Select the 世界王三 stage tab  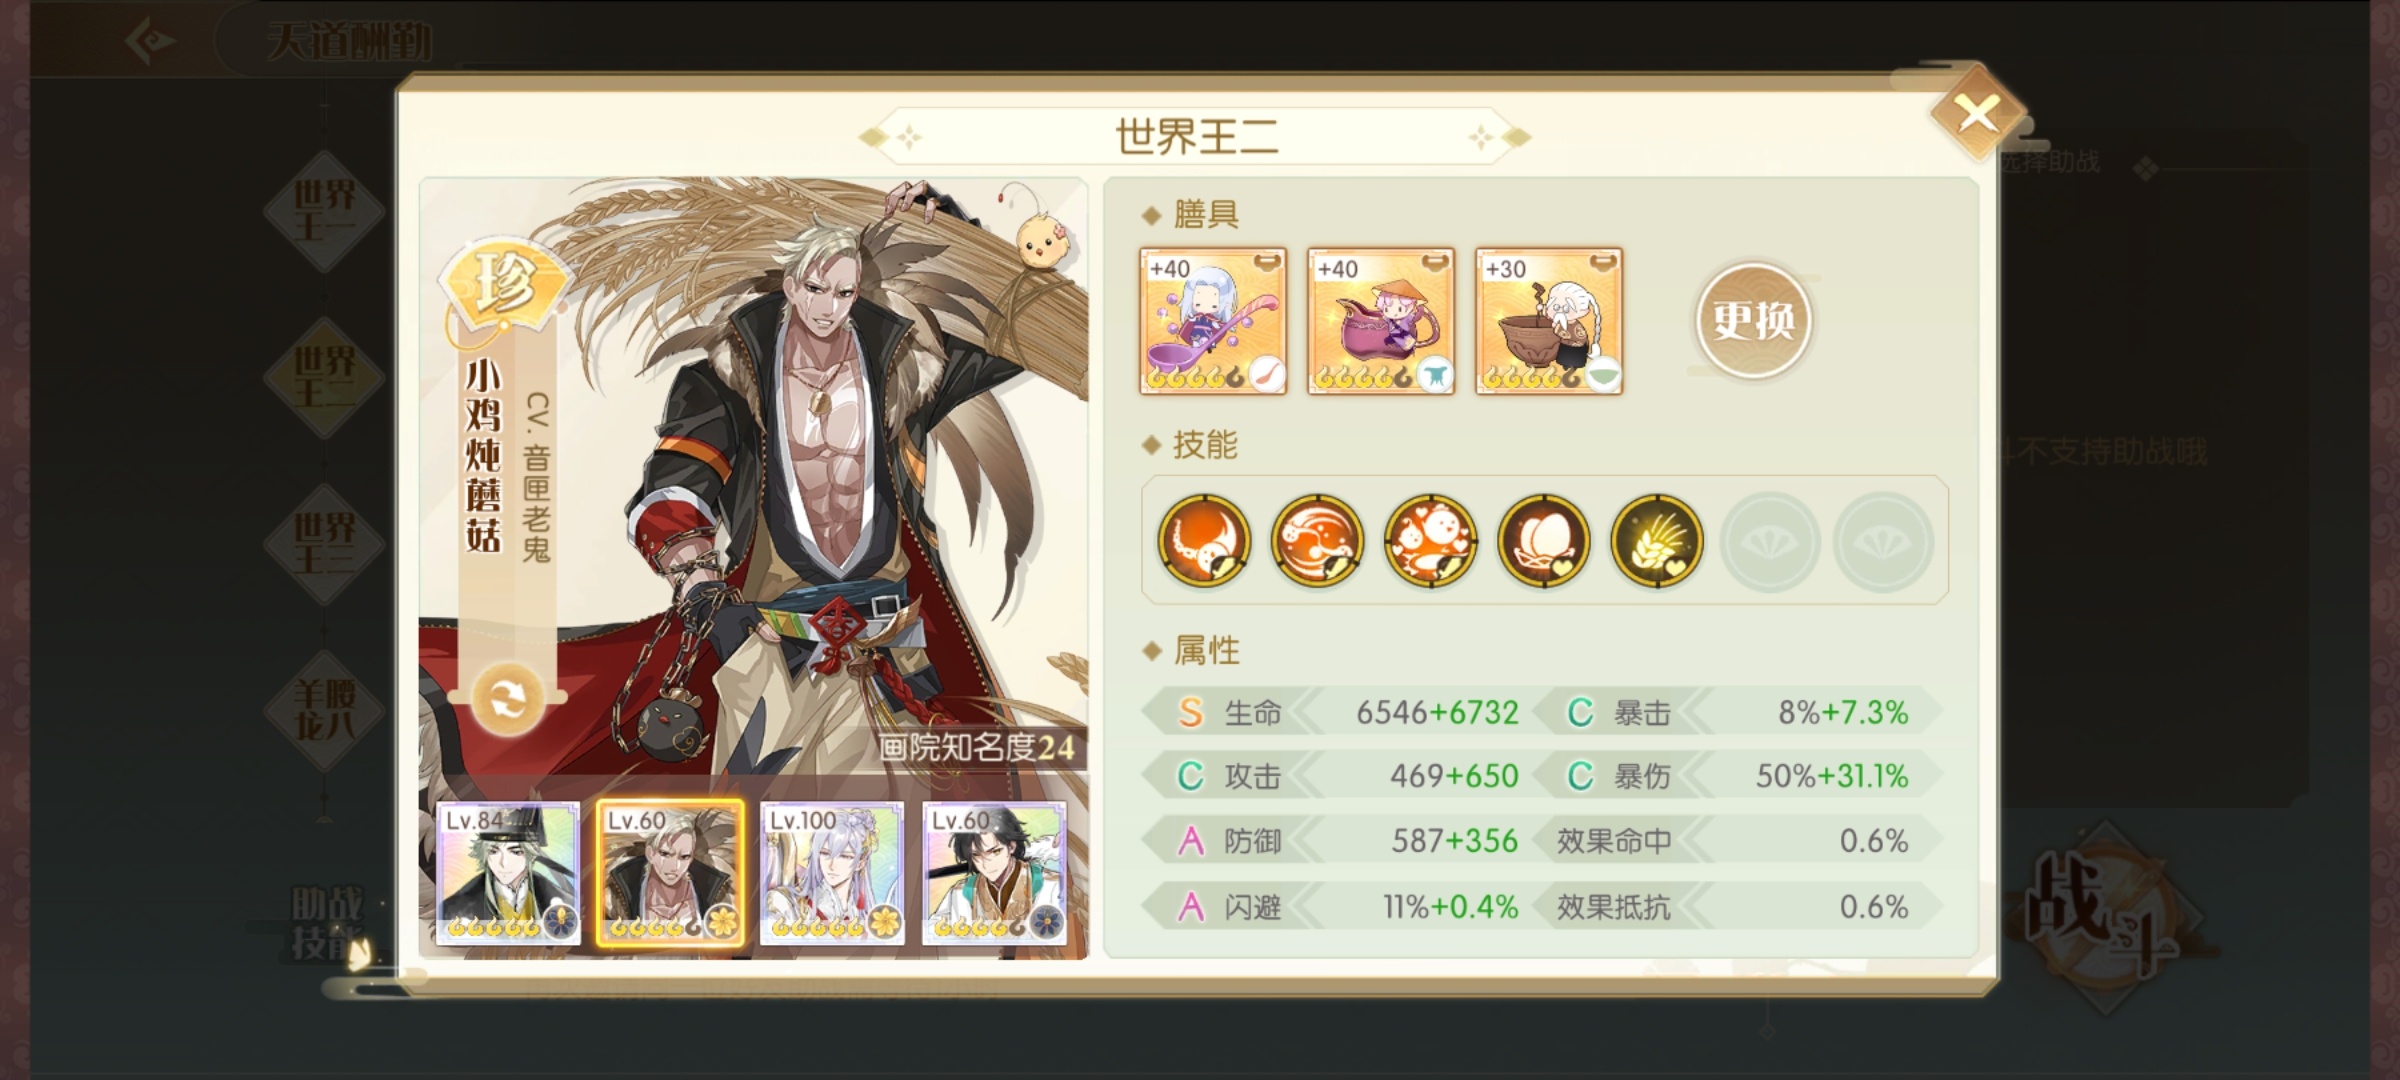click(324, 544)
